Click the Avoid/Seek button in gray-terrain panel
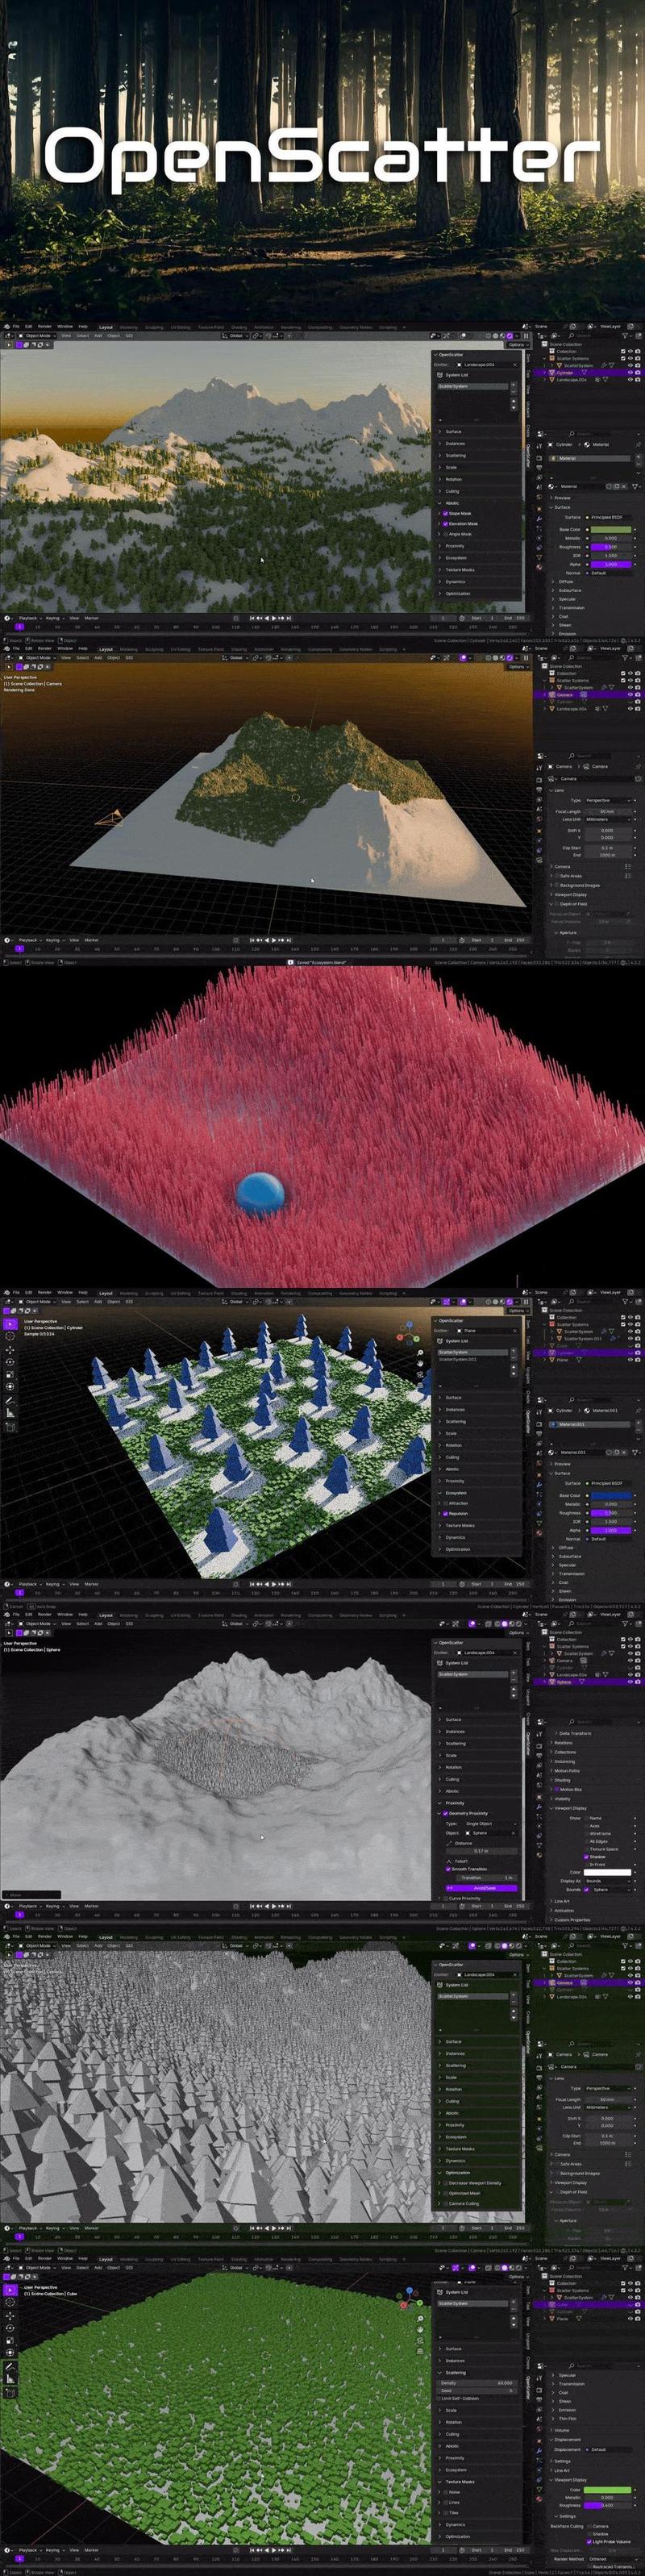 (x=482, y=1888)
